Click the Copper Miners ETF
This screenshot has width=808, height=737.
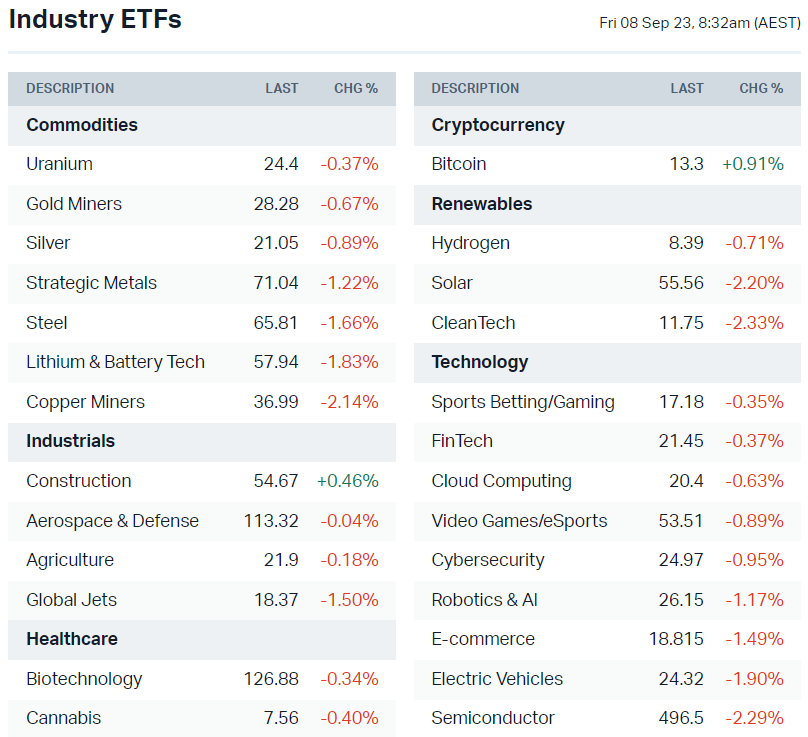(x=85, y=402)
